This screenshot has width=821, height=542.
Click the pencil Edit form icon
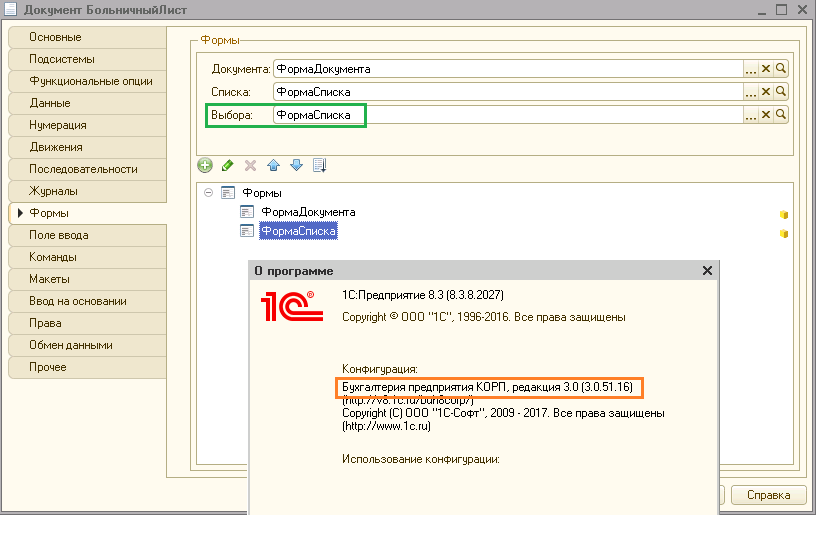(227, 165)
